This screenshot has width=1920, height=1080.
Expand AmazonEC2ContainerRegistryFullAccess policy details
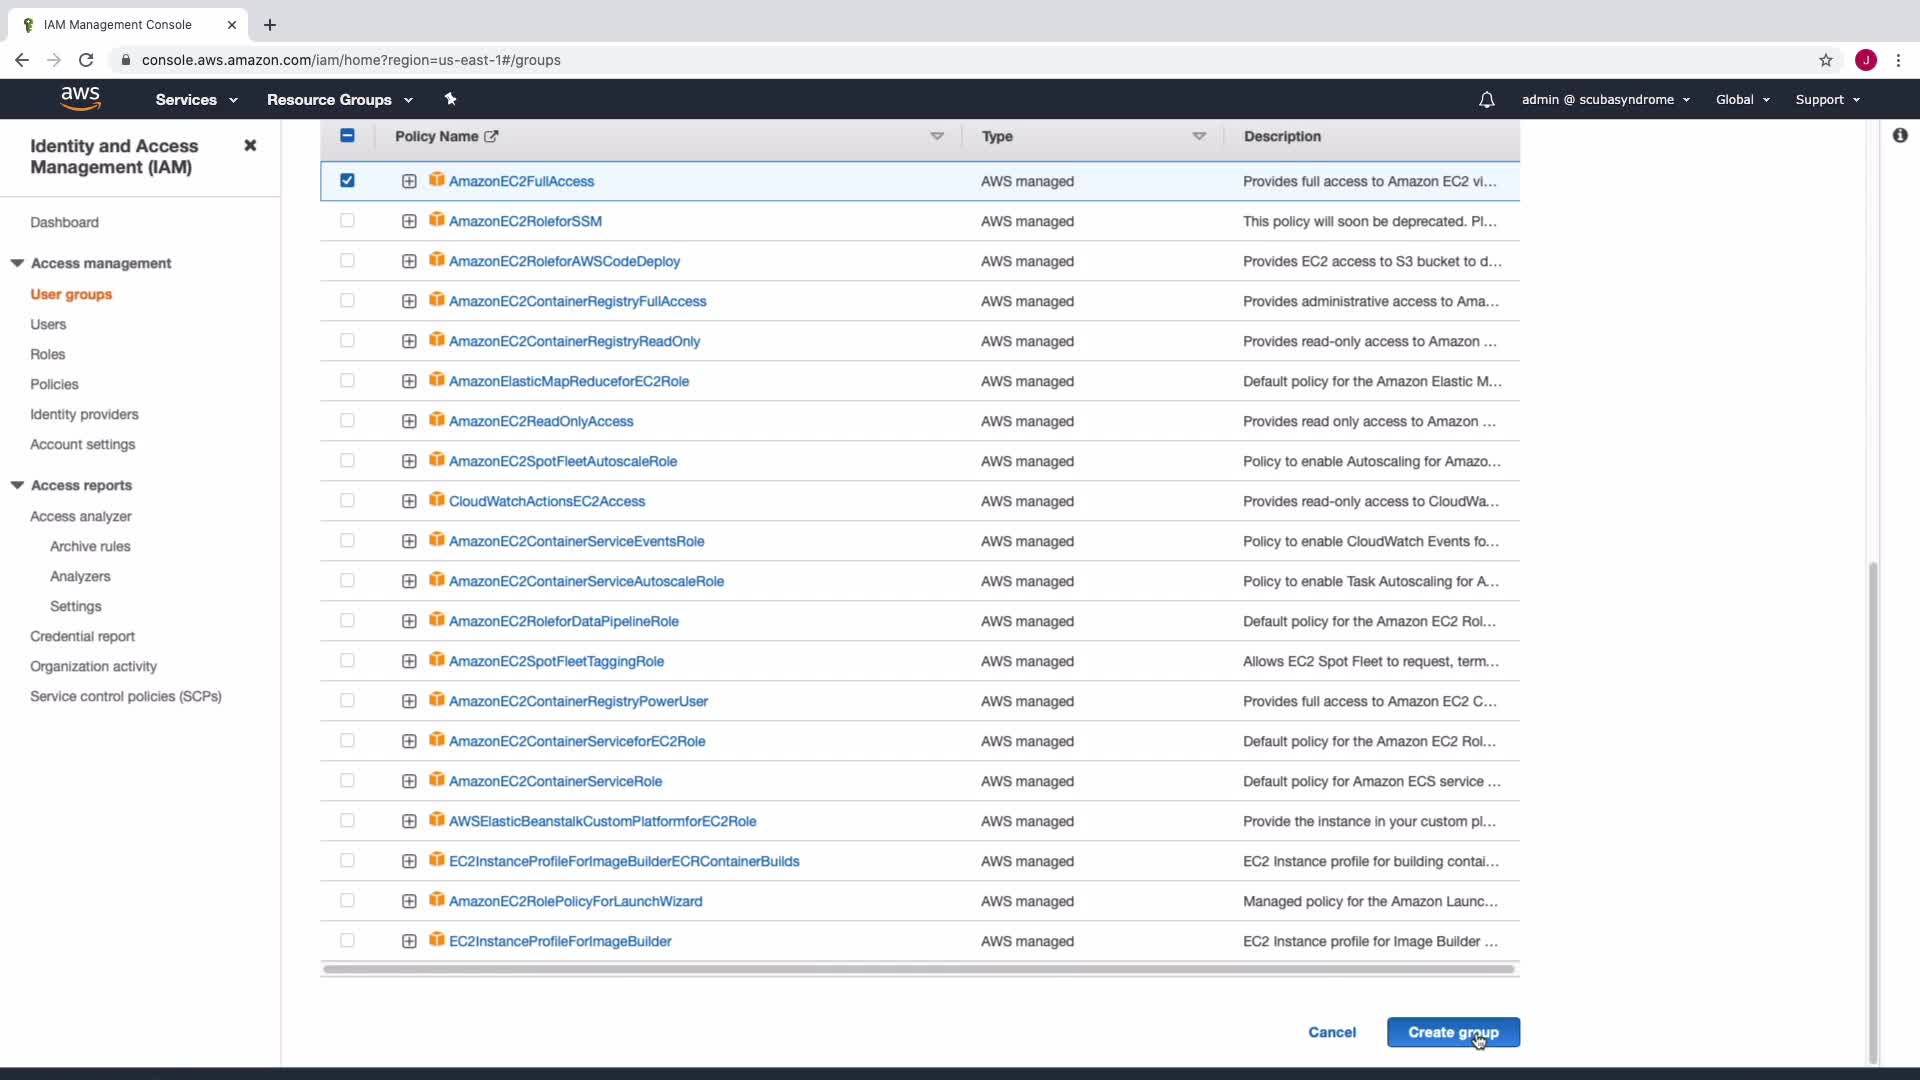click(x=409, y=301)
